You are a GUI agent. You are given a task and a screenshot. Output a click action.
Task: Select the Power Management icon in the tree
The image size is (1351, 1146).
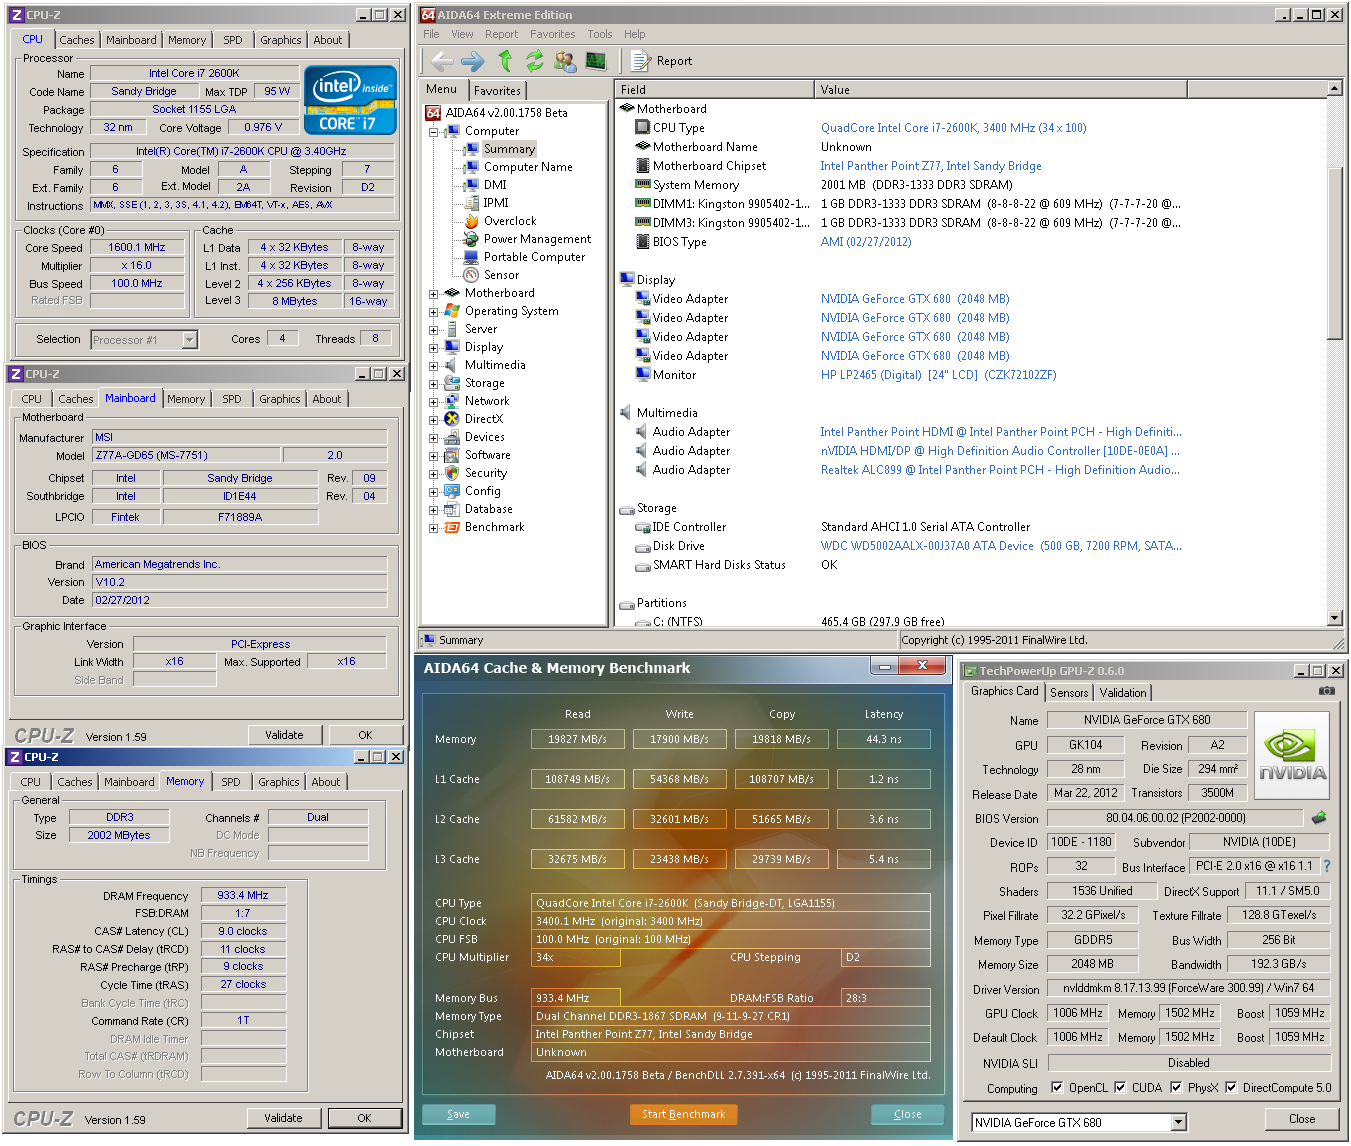pos(471,239)
